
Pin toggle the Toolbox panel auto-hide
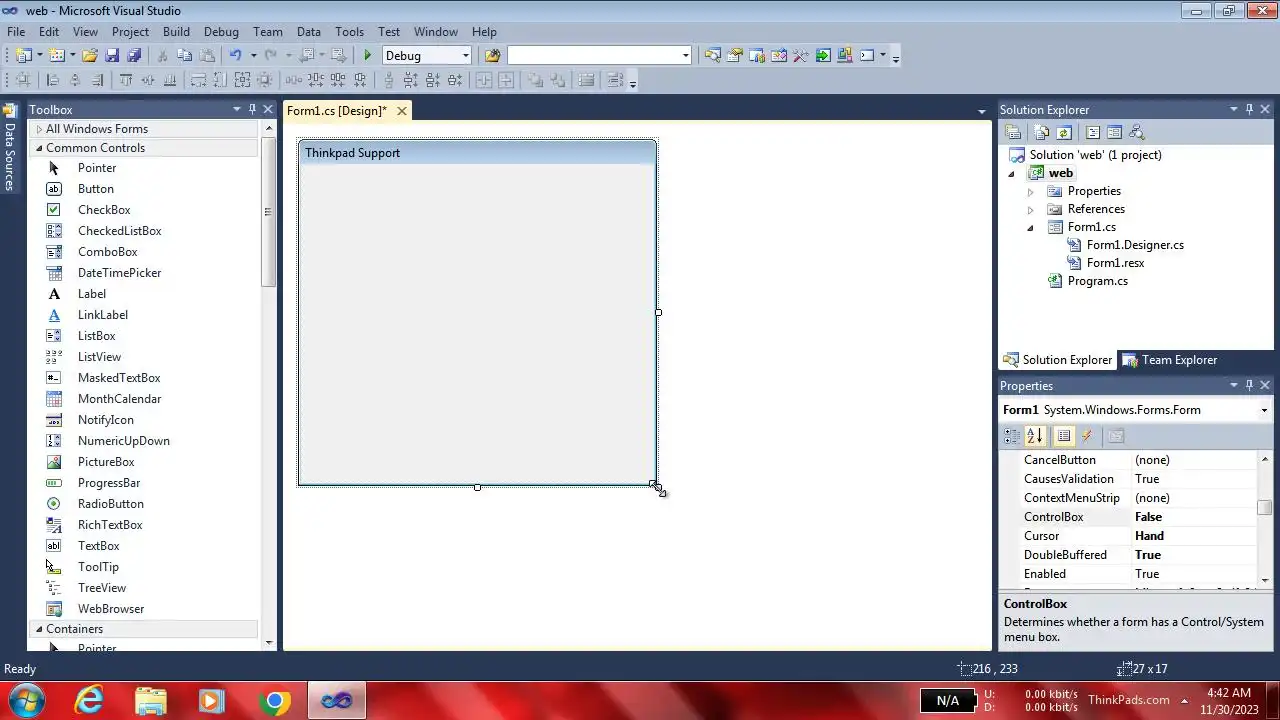coord(252,109)
